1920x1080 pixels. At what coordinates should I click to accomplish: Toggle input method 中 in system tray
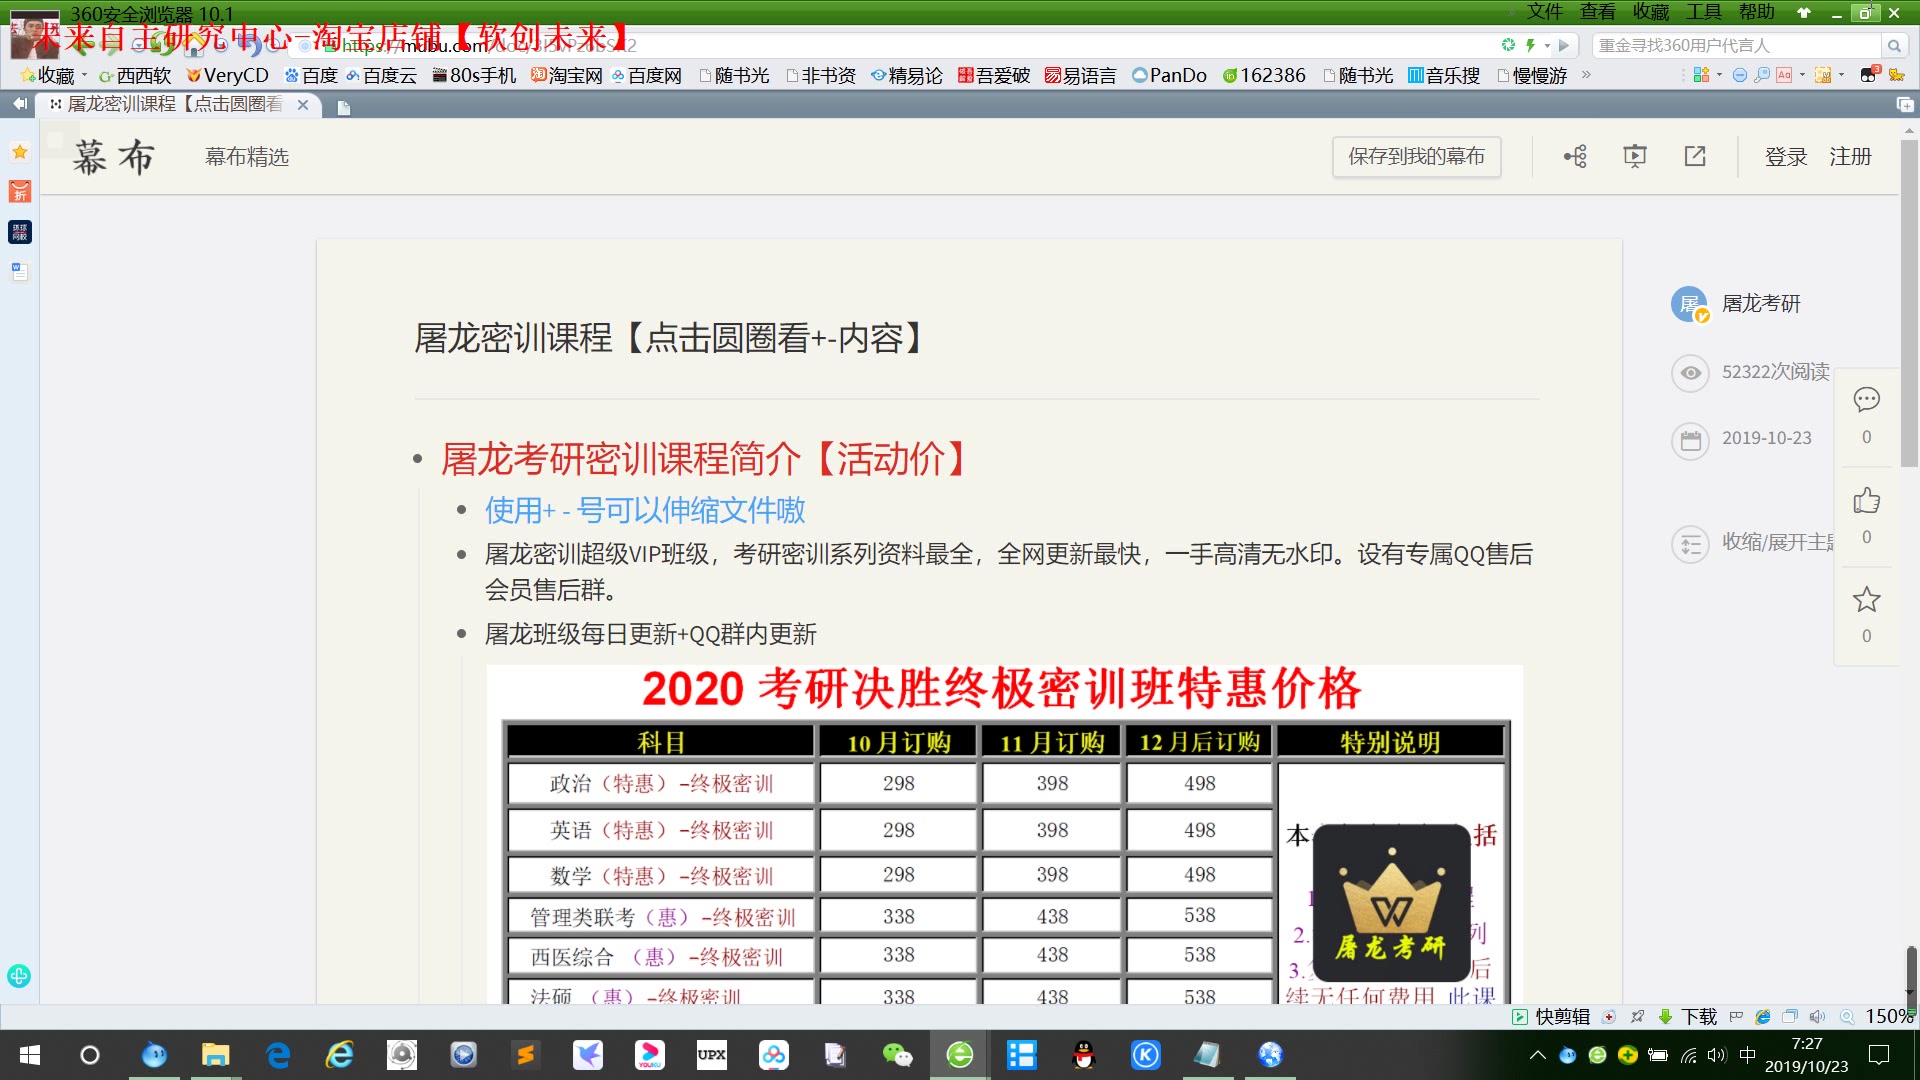click(x=1747, y=1055)
